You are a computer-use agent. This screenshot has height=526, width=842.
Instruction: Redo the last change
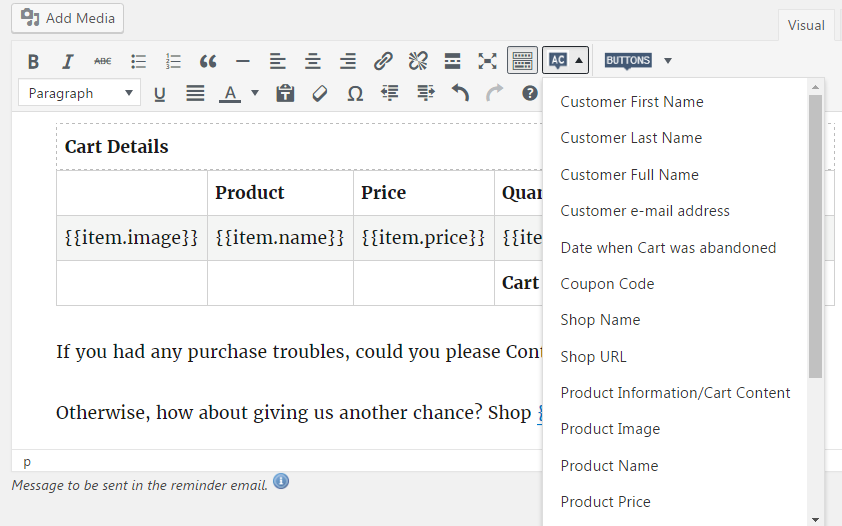coord(495,94)
